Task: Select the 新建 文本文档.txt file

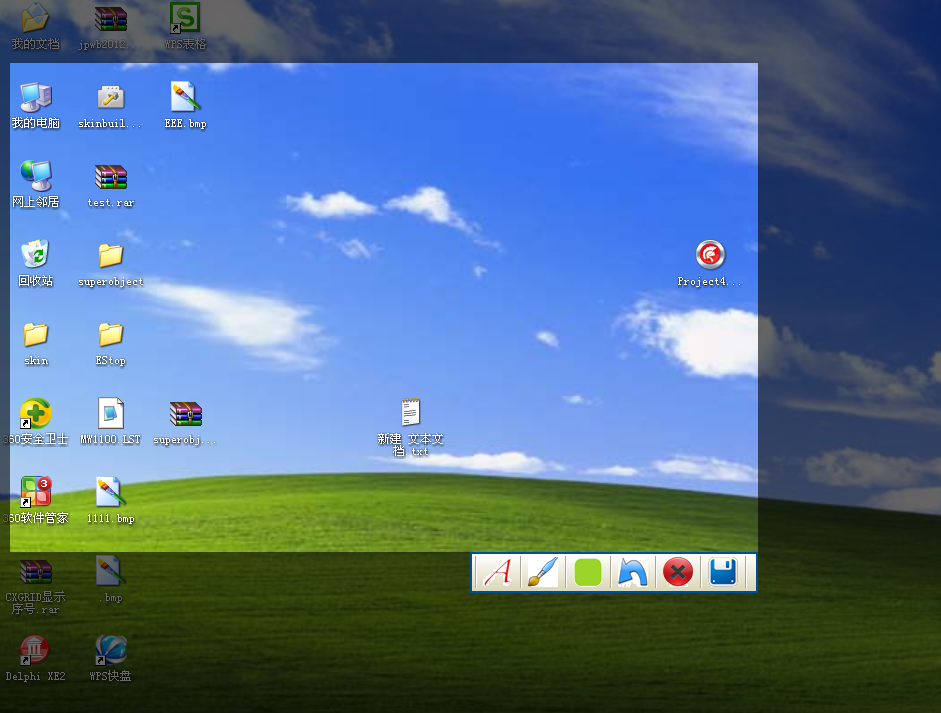Action: [x=410, y=427]
